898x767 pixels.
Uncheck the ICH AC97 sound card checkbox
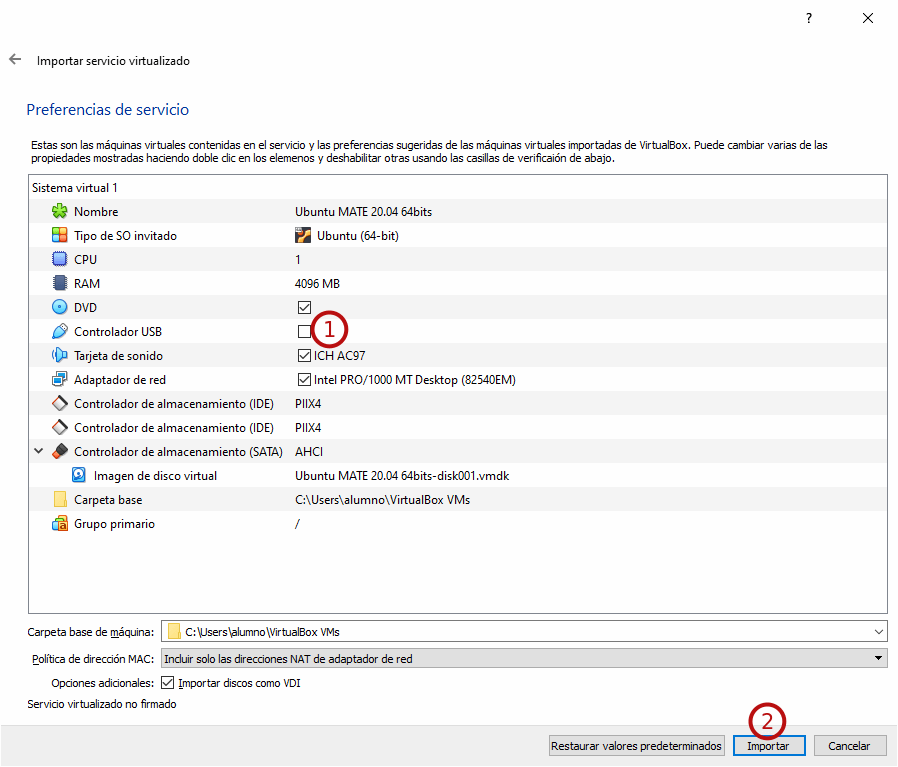(304, 356)
